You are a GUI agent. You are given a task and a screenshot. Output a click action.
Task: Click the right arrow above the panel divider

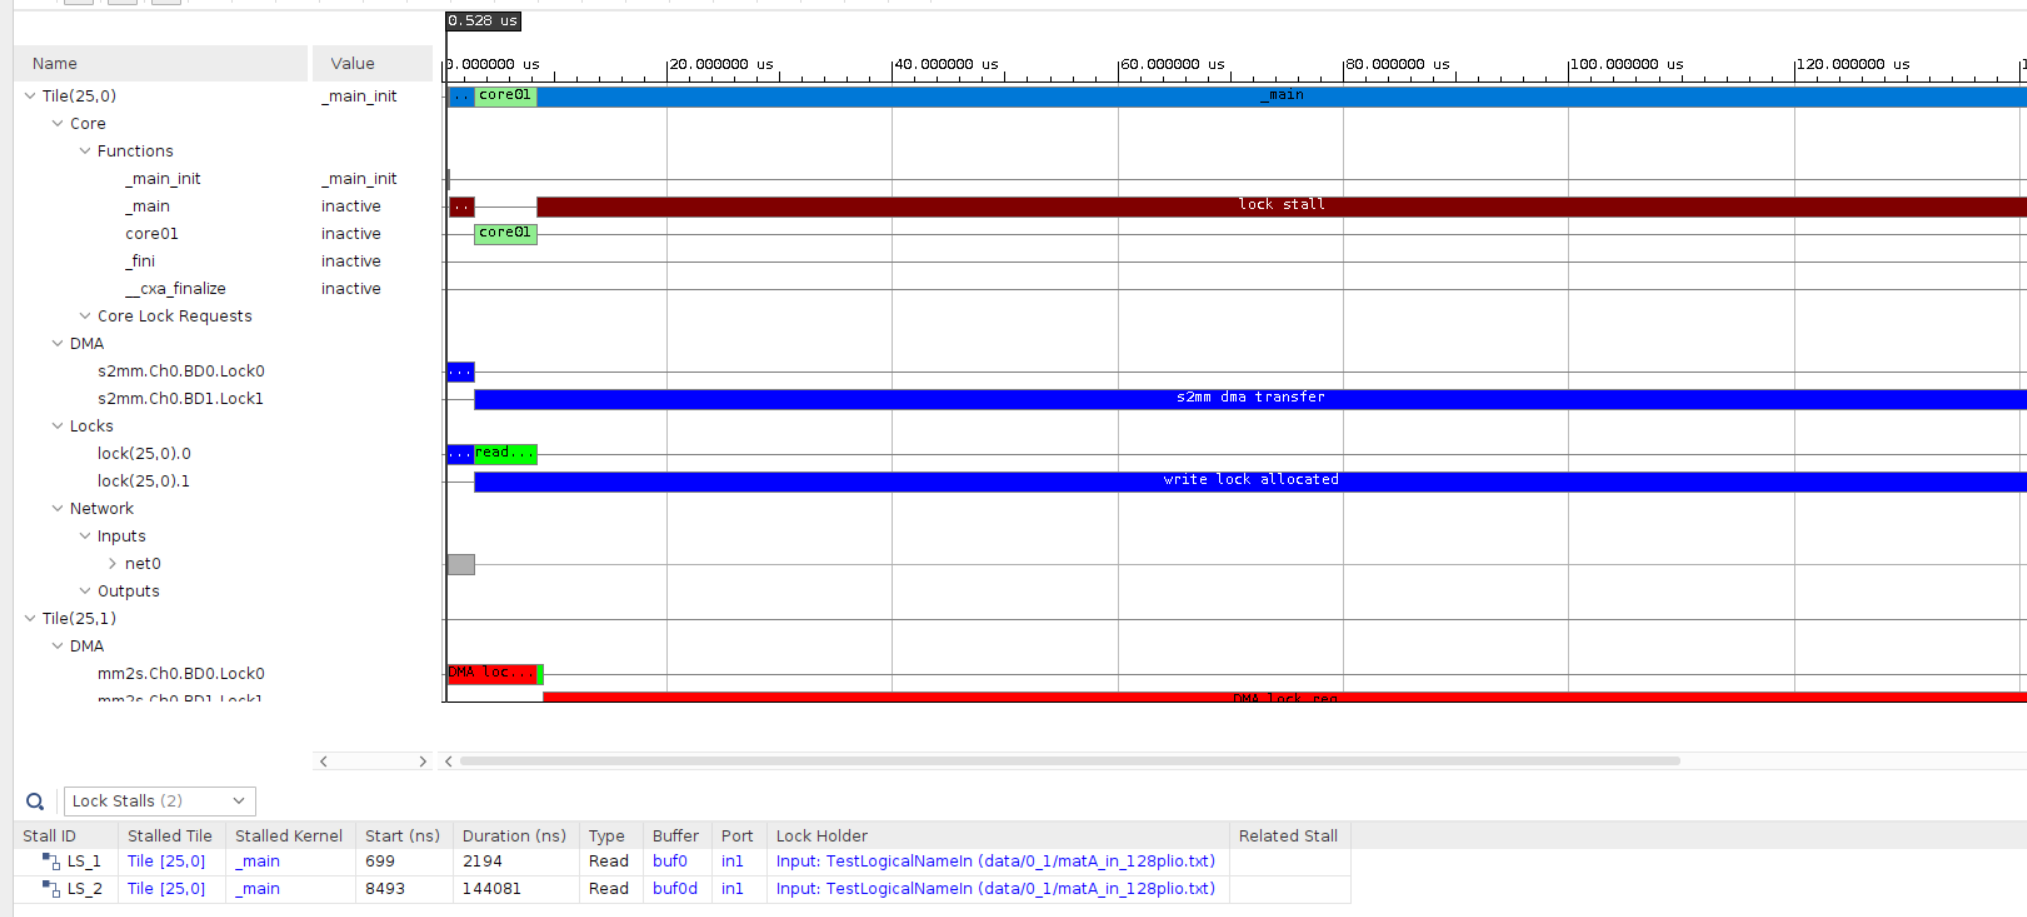click(x=422, y=761)
